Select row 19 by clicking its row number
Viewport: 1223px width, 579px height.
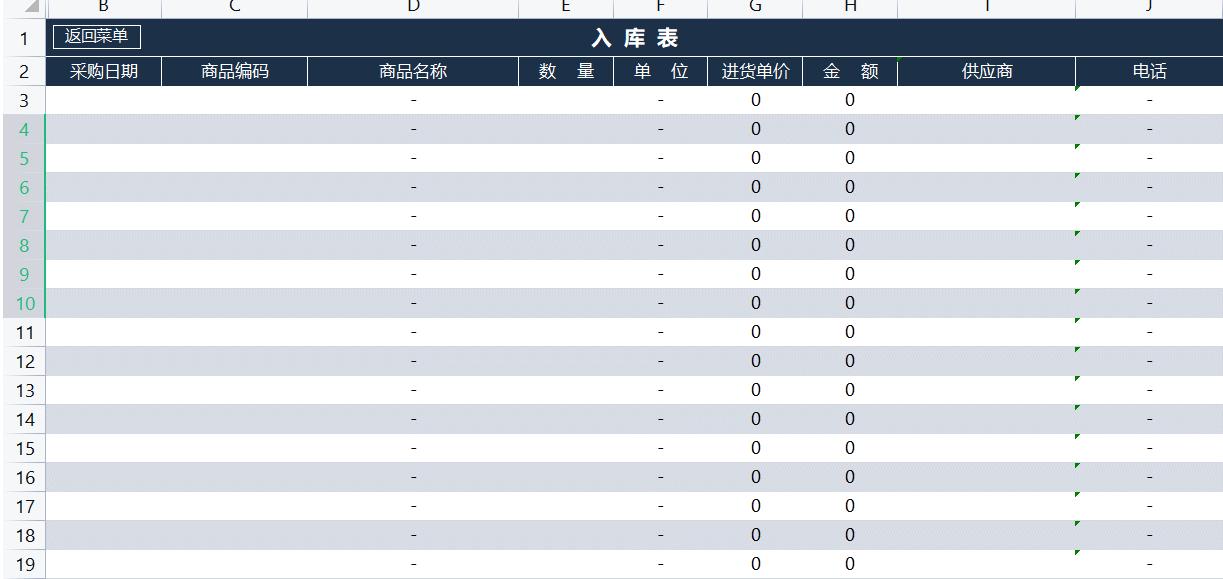point(23,563)
